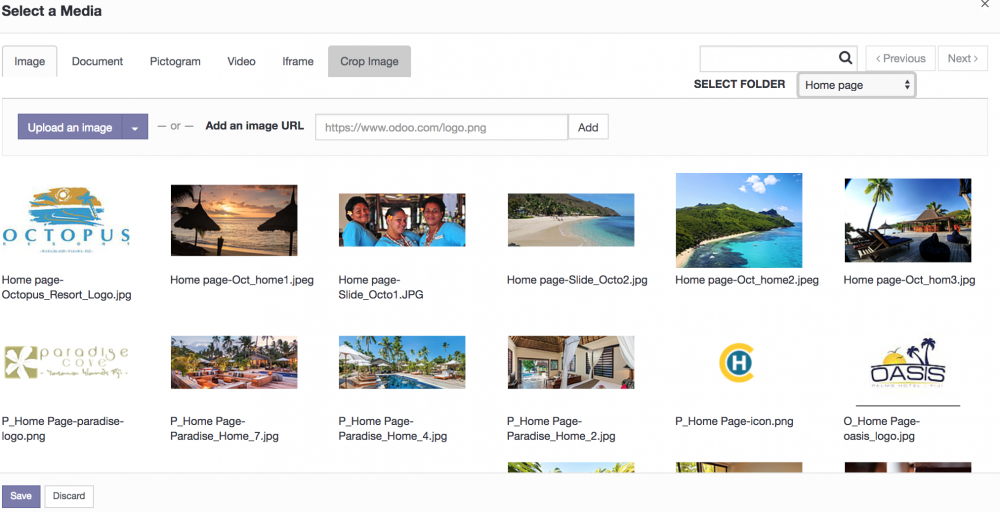Click filename 'Home page-Oct_home2.jpeg'
Viewport: 1000px width, 512px height.
[x=747, y=280]
